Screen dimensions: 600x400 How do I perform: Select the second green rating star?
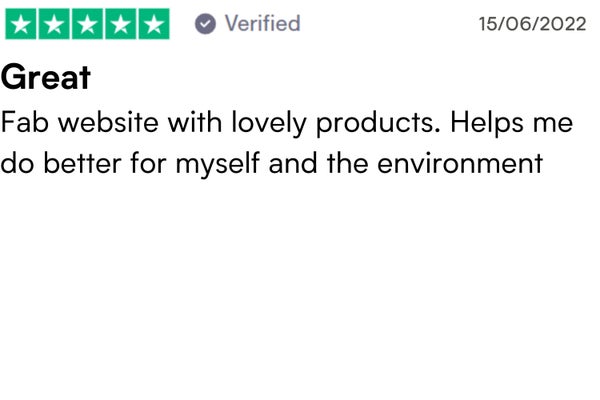pos(54,24)
